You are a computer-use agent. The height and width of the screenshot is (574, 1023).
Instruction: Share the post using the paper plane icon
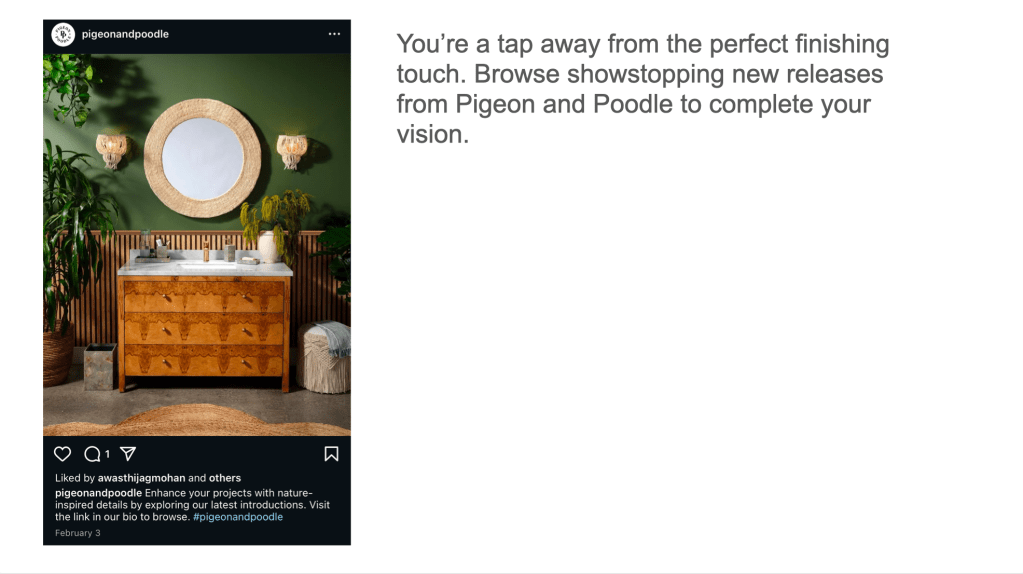point(127,454)
